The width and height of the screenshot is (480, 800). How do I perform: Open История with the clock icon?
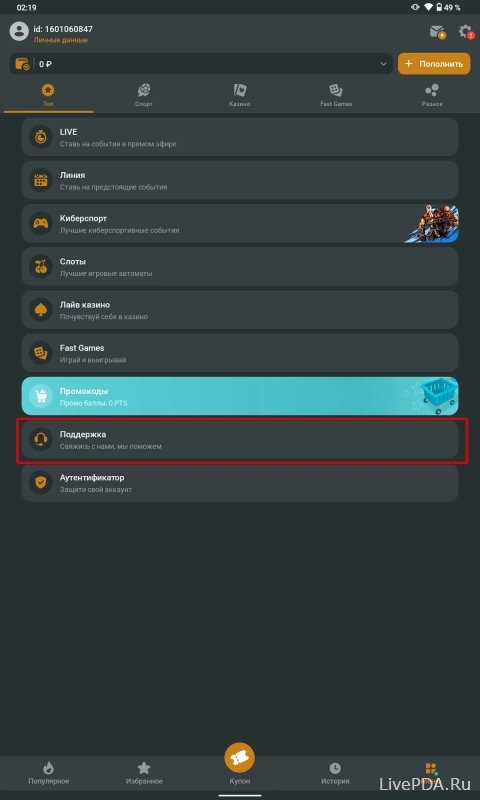point(335,773)
